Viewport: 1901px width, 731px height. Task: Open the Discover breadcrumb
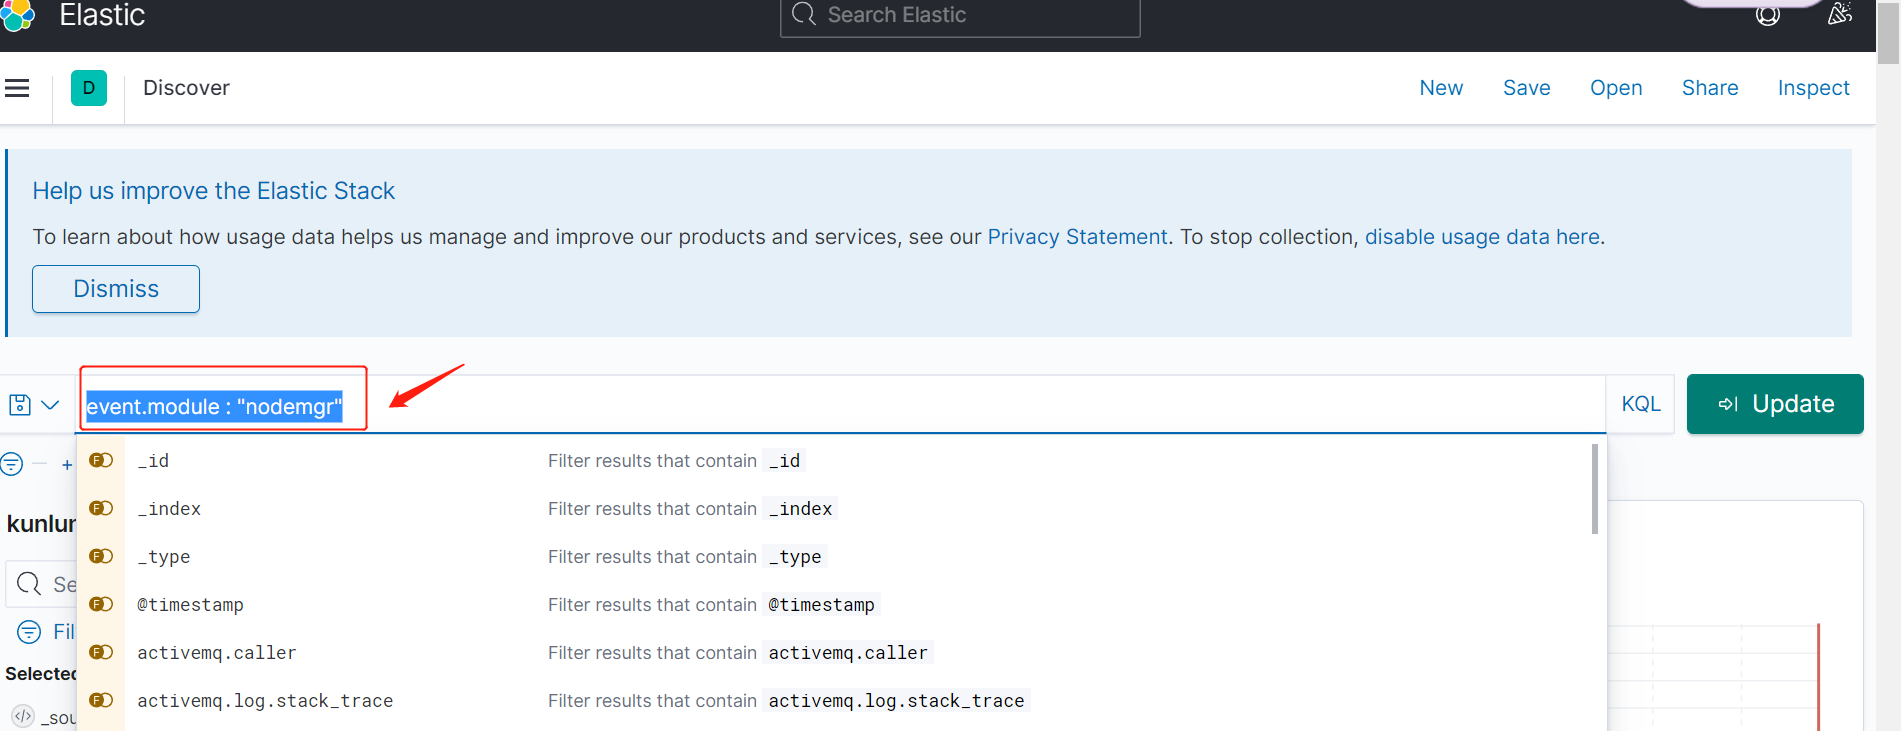[186, 88]
